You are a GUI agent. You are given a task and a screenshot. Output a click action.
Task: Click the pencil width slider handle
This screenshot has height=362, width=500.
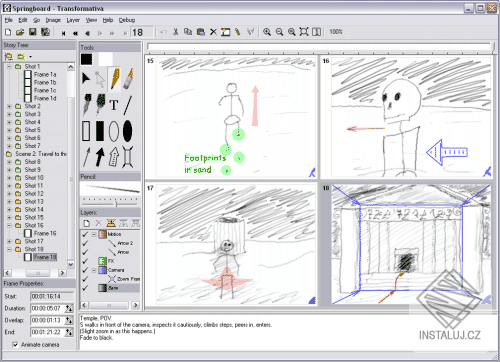click(x=116, y=203)
